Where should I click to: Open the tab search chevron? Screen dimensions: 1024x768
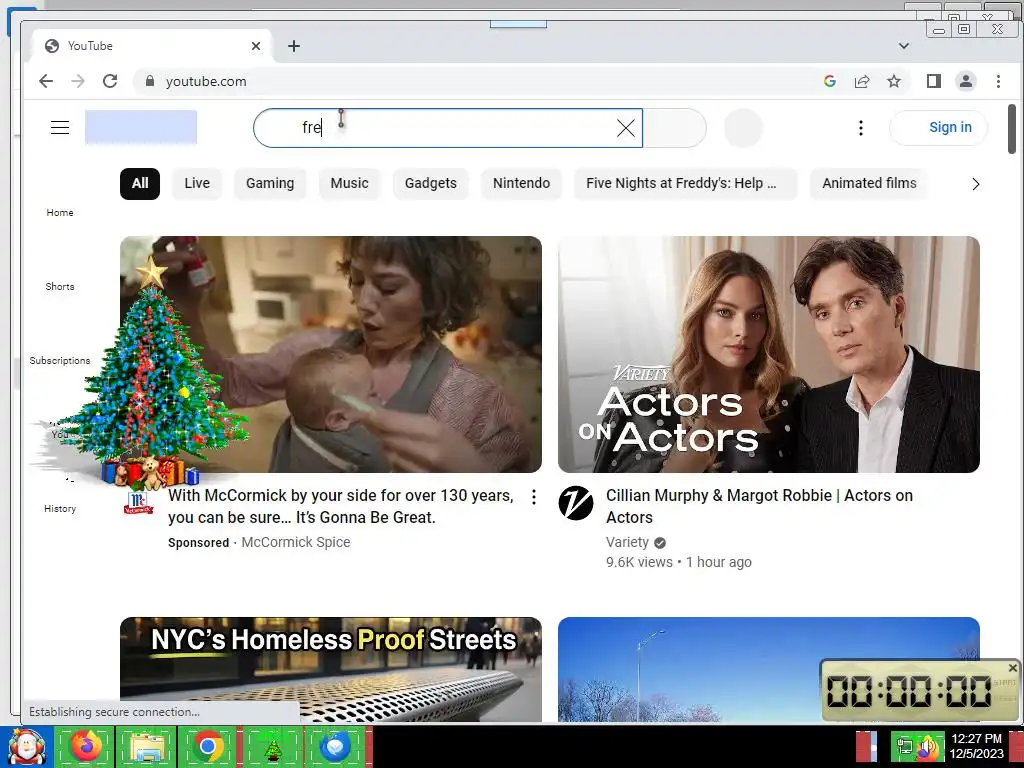[904, 46]
